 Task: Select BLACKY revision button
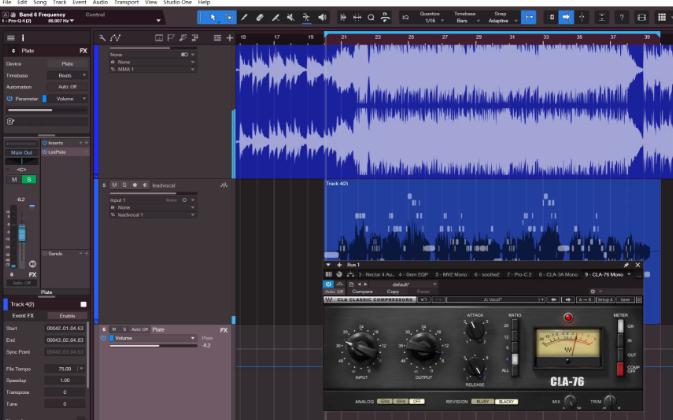pyautogui.click(x=506, y=402)
